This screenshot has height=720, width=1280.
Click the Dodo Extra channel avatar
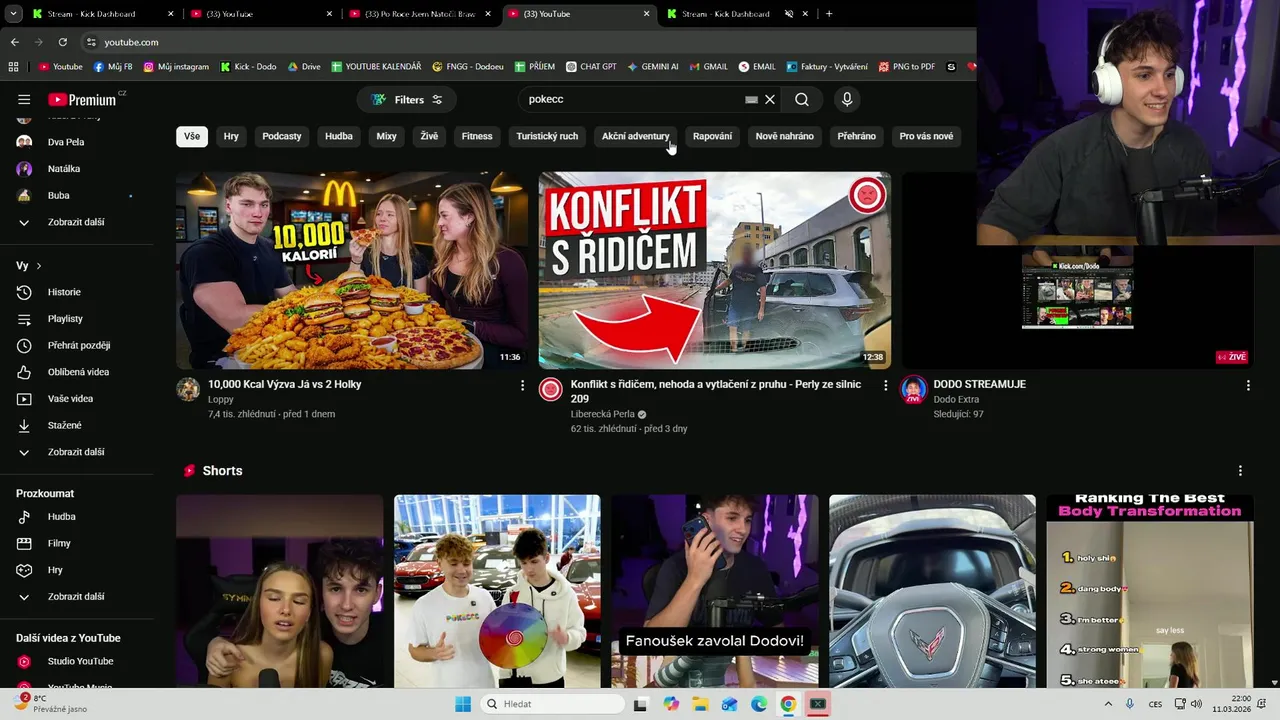coord(913,389)
